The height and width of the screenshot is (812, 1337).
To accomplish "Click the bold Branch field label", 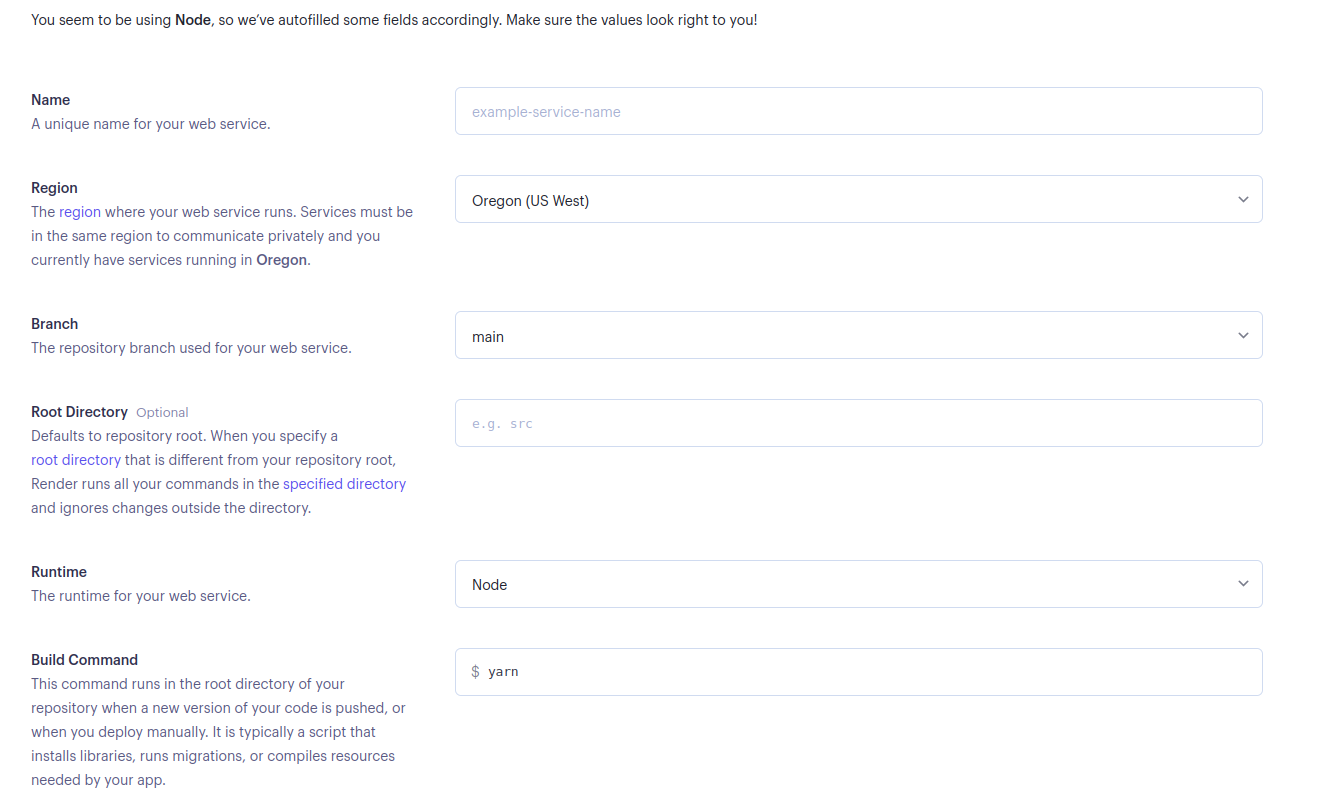I will (54, 324).
